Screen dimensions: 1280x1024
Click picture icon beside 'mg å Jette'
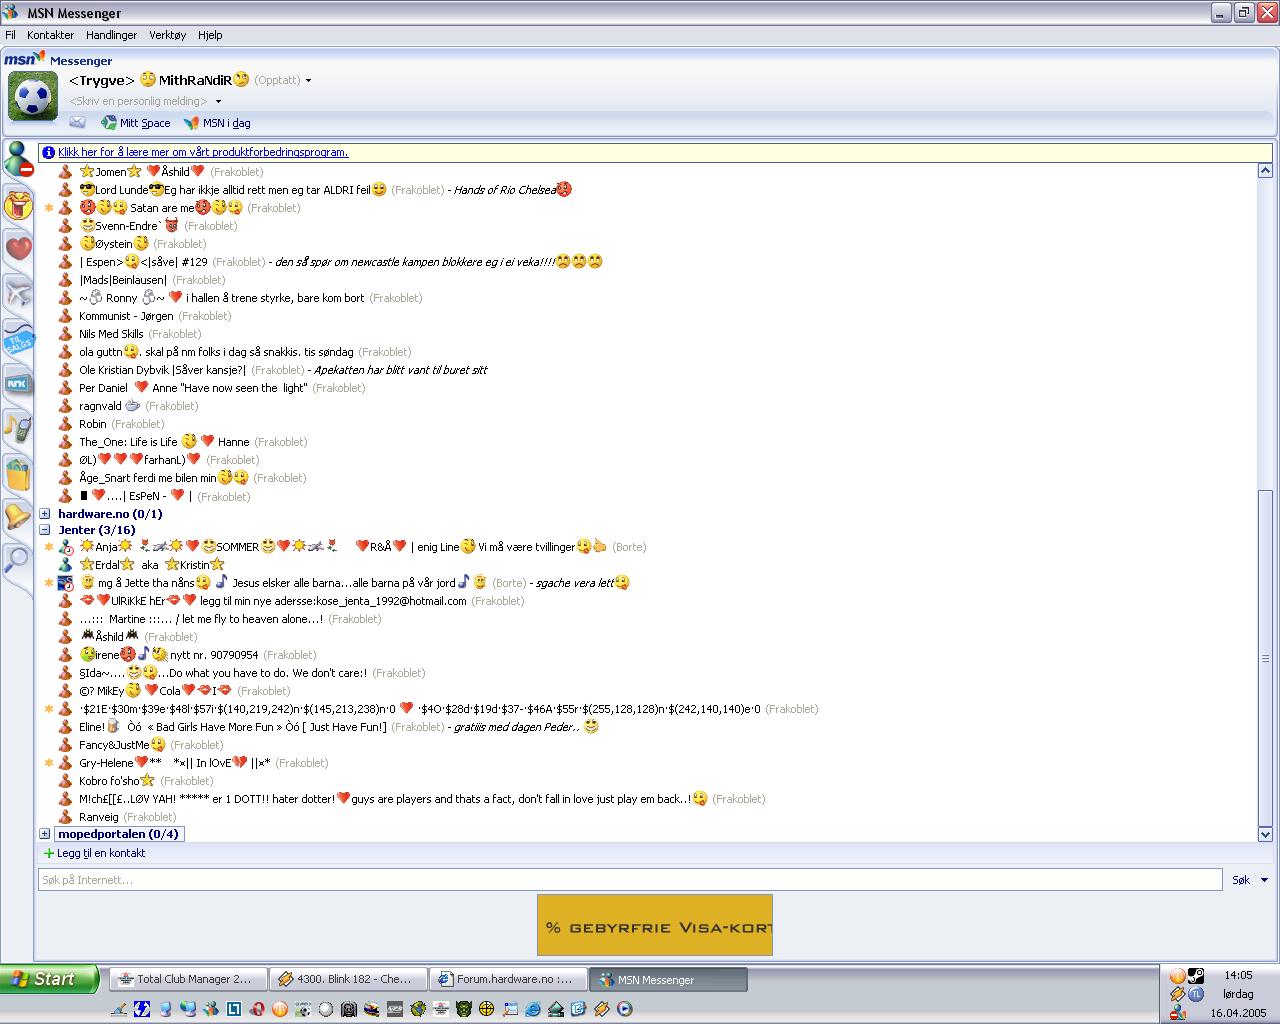pyautogui.click(x=66, y=583)
